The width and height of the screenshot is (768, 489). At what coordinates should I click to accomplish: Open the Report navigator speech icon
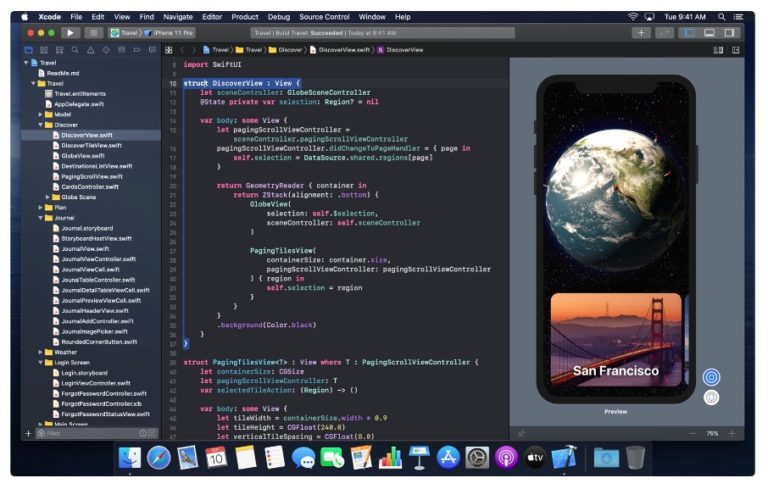point(152,50)
